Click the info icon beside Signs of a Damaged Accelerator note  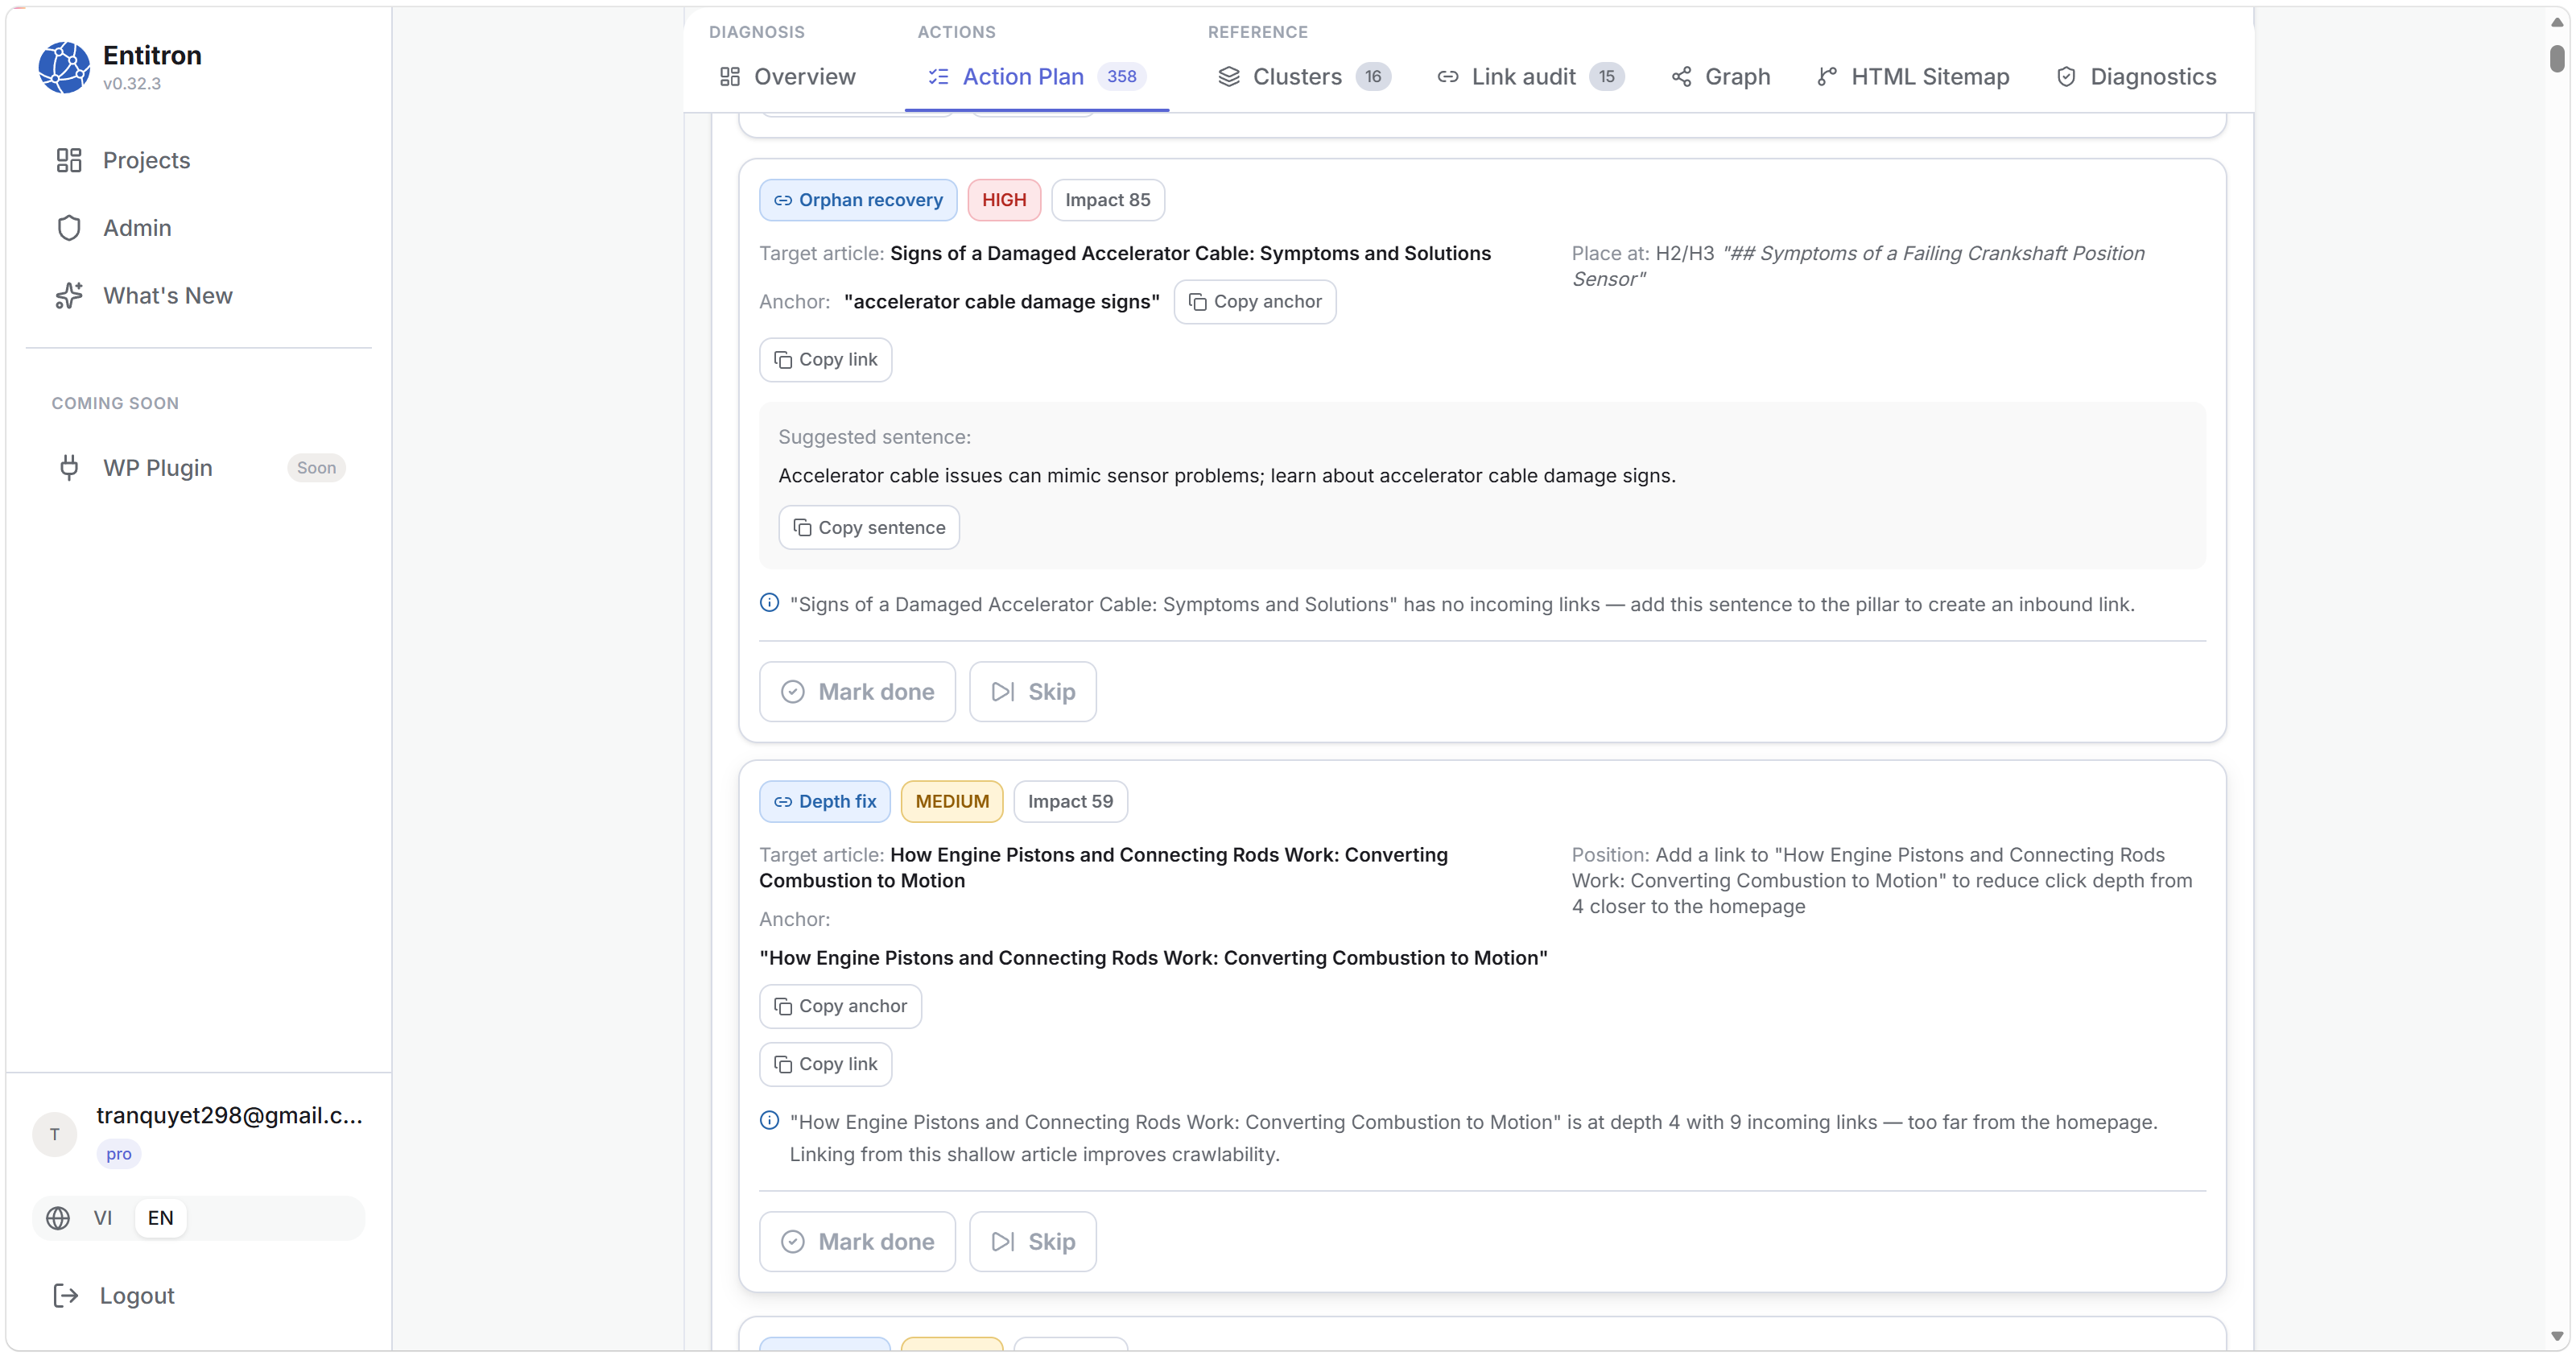click(x=769, y=603)
